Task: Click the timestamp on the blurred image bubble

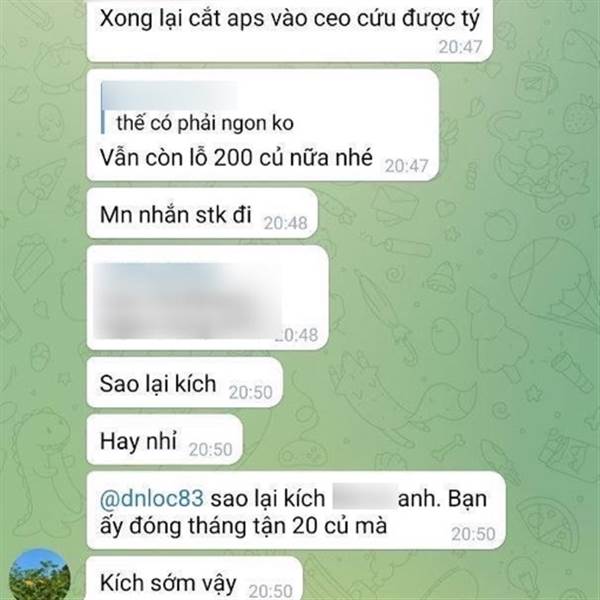Action: (297, 335)
